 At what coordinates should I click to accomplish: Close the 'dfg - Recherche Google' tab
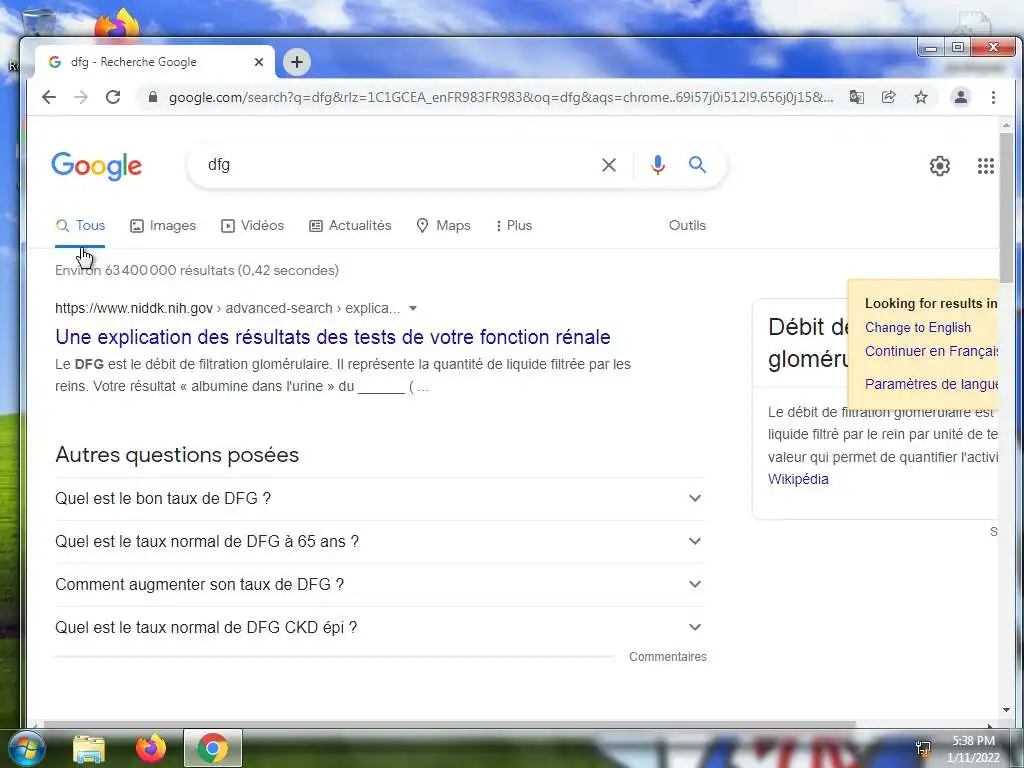tap(259, 62)
